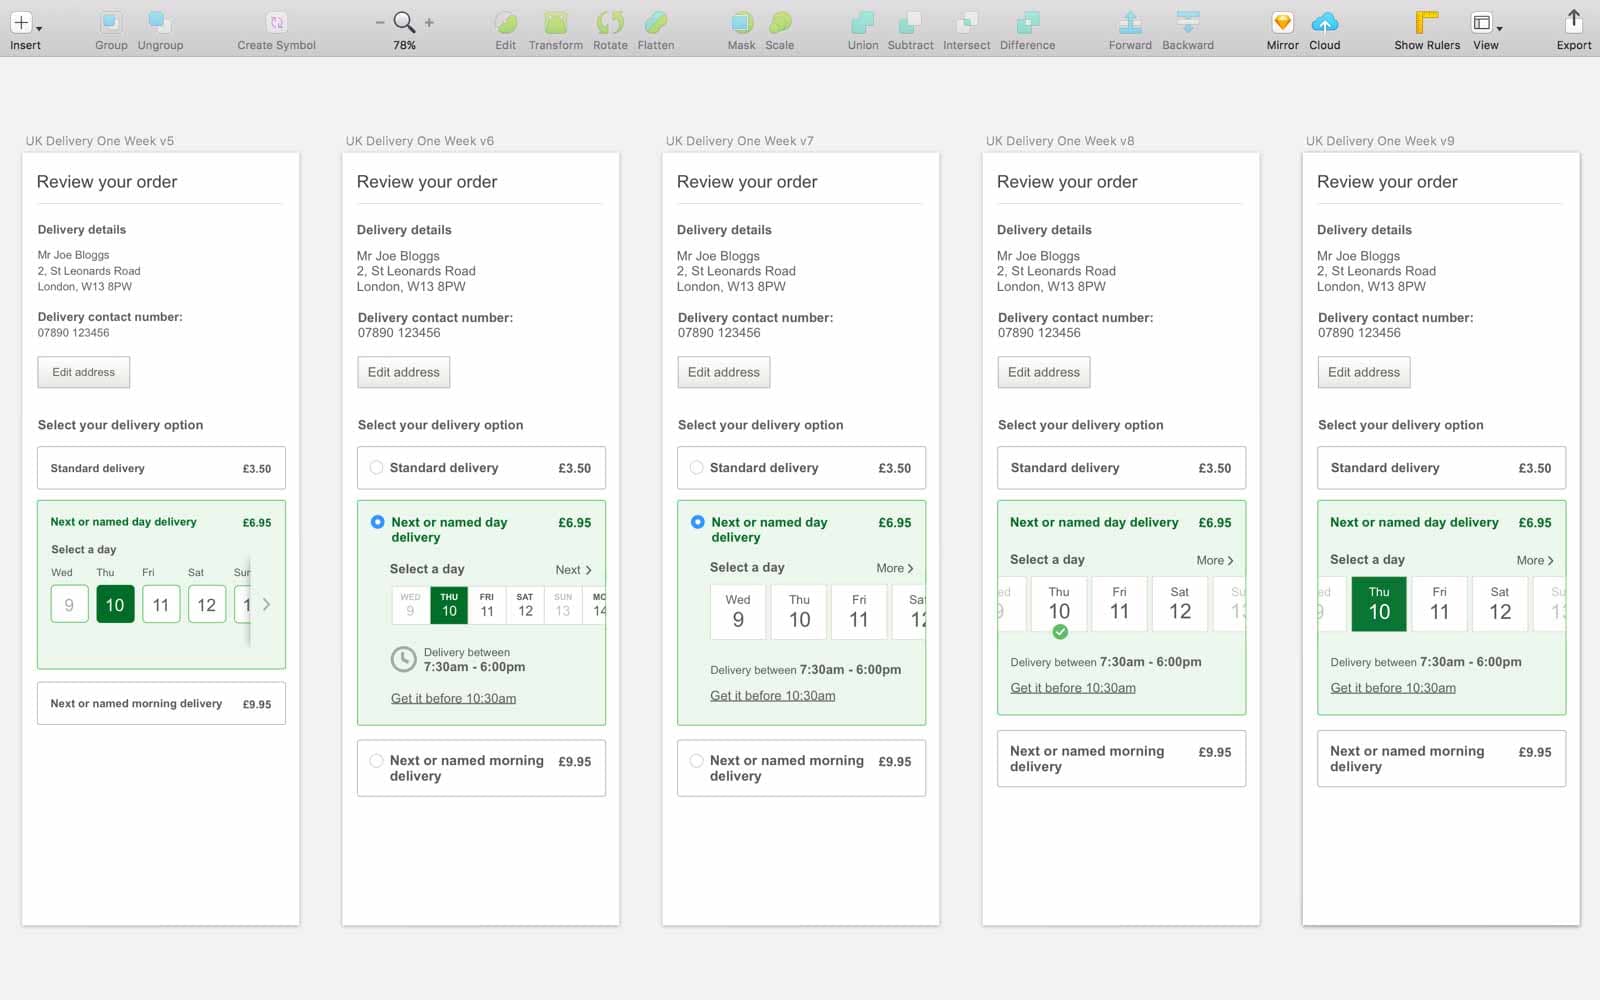This screenshot has height=1000, width=1600.
Task: Click the Edit address button in v9 artboard
Action: 1363,372
